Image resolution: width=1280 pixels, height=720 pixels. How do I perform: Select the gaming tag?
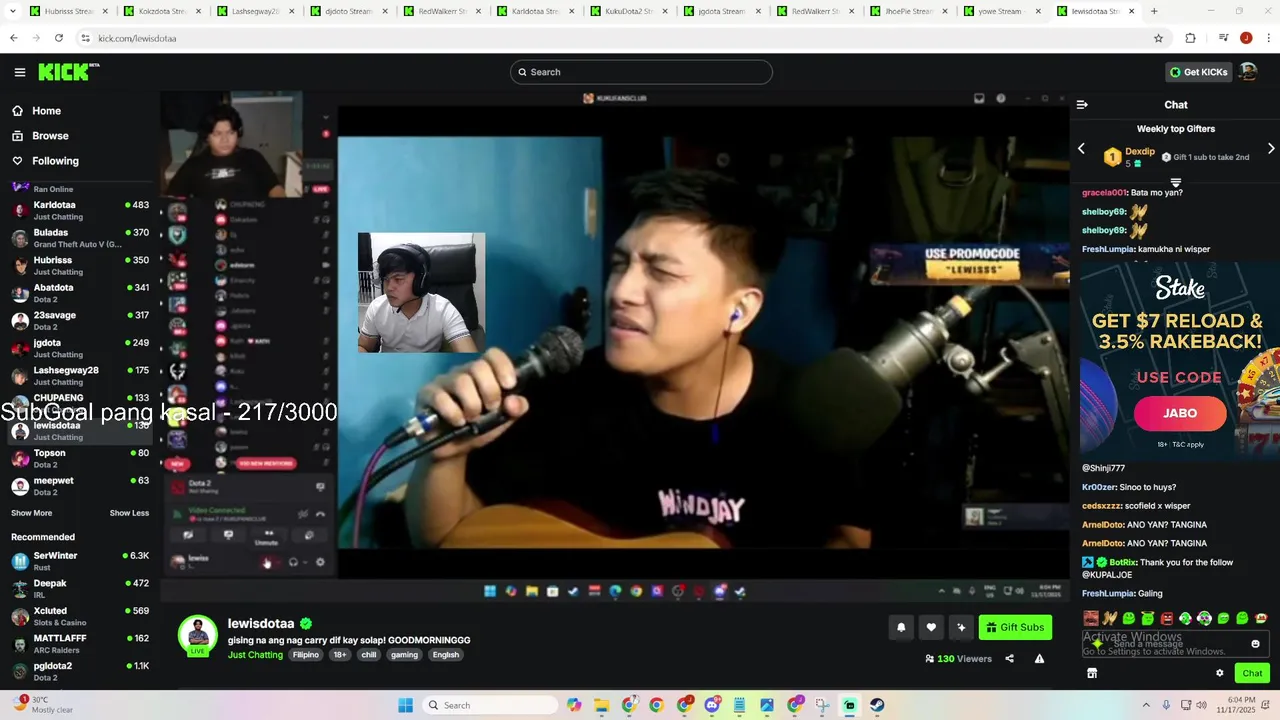click(x=405, y=655)
